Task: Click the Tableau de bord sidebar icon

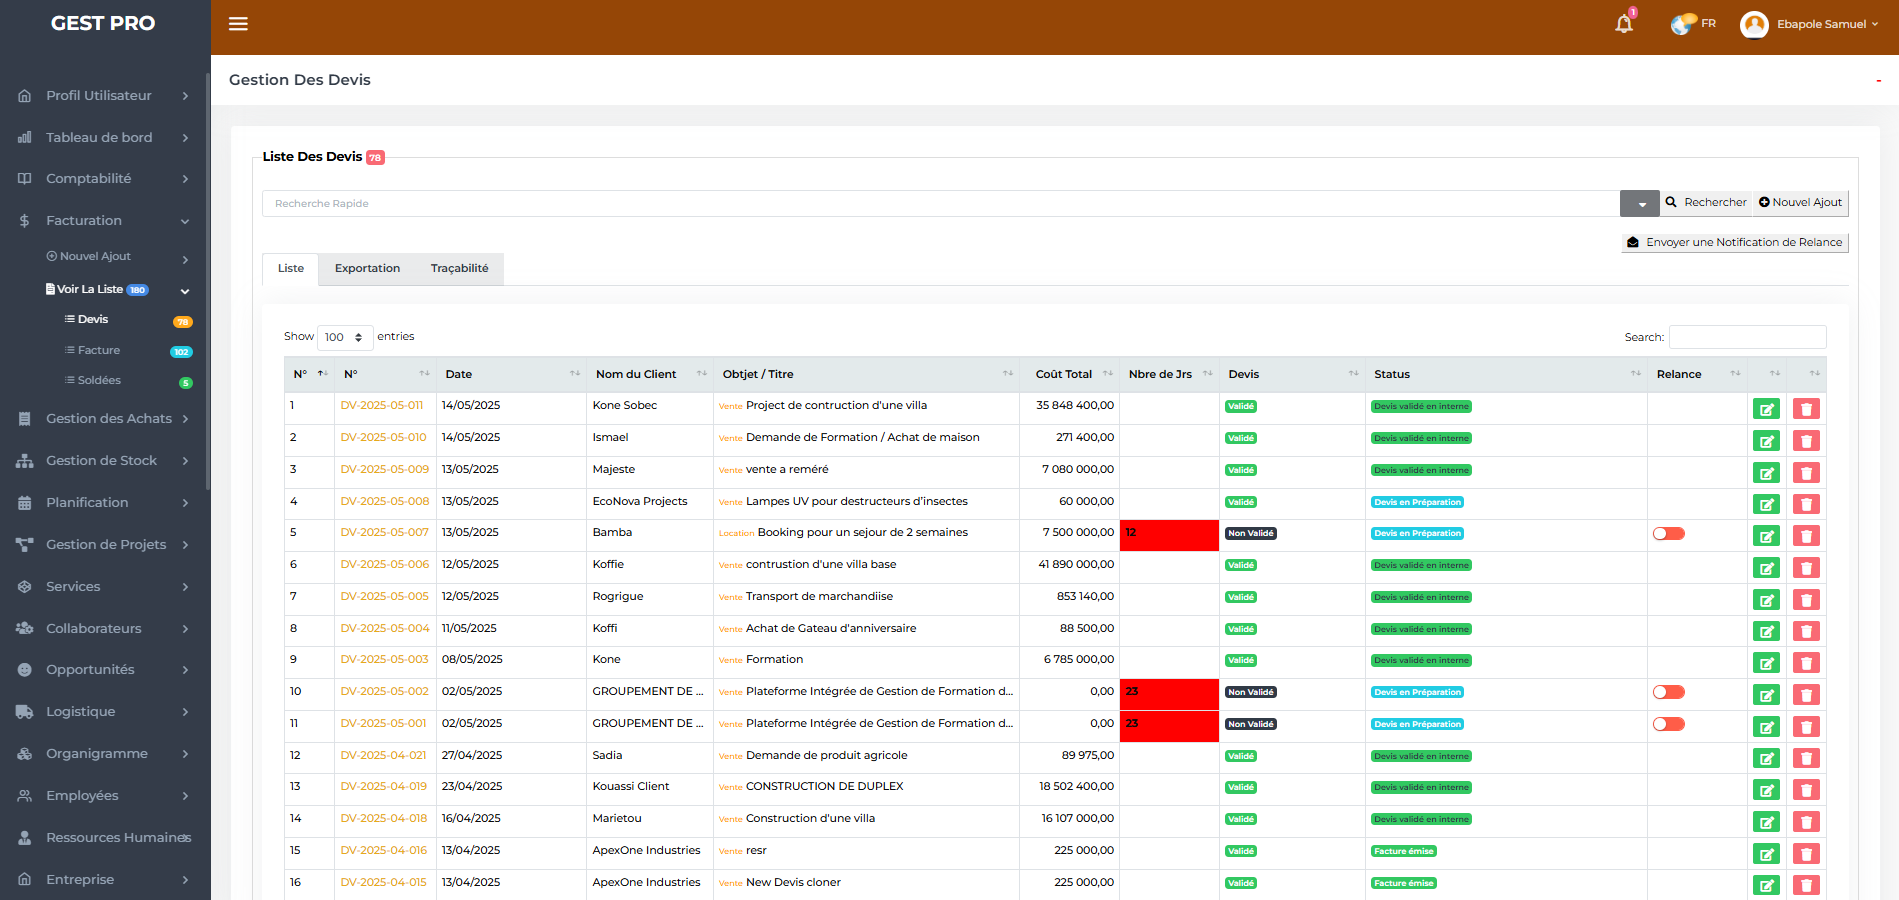Action: [x=25, y=137]
